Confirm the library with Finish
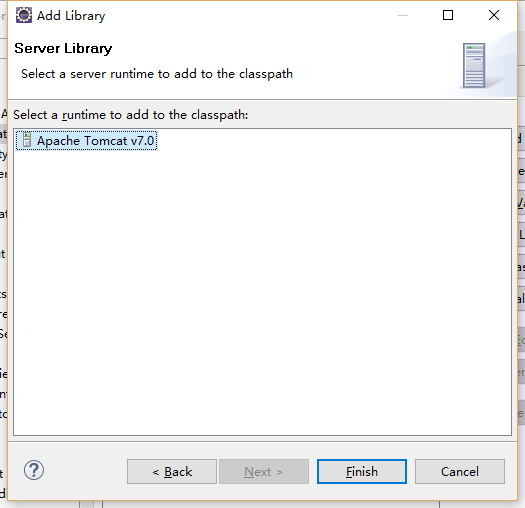This screenshot has width=525, height=508. pos(362,471)
